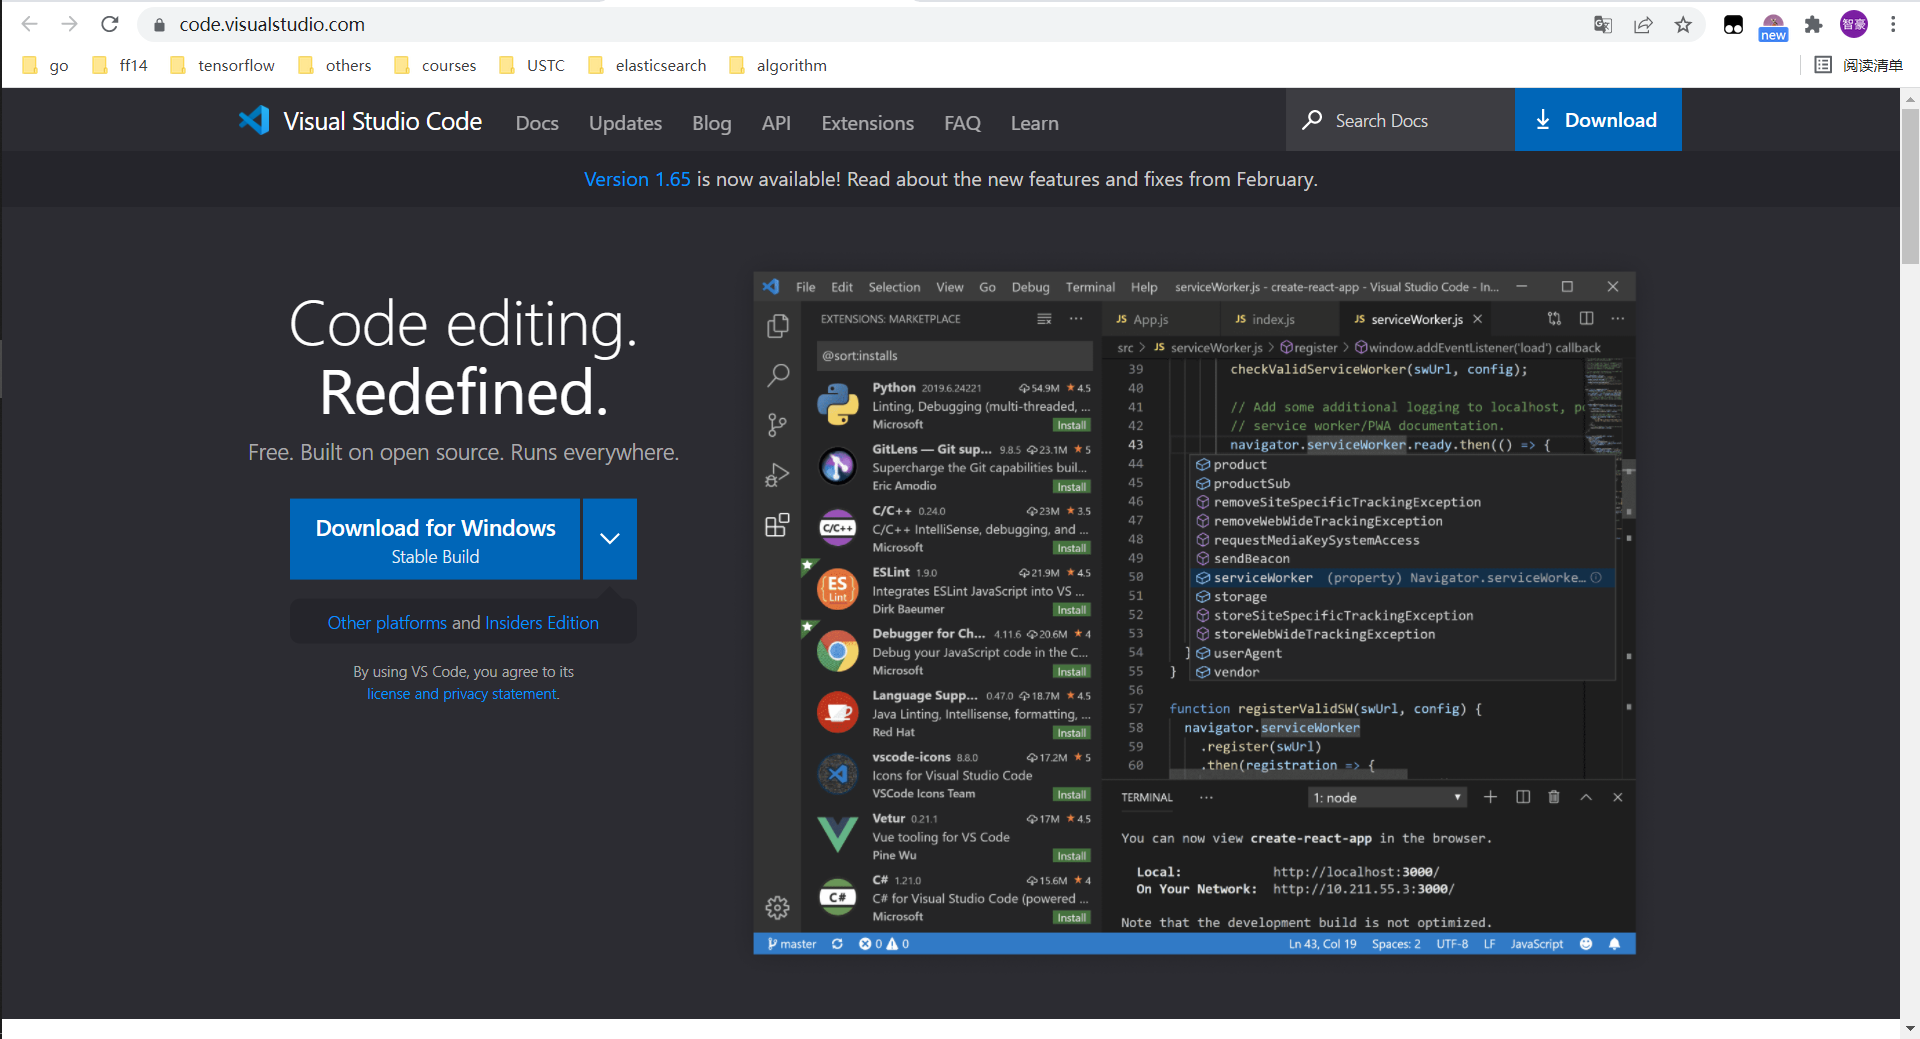This screenshot has width=1920, height=1039.
Task: Open the Extensions nav item
Action: 867,123
